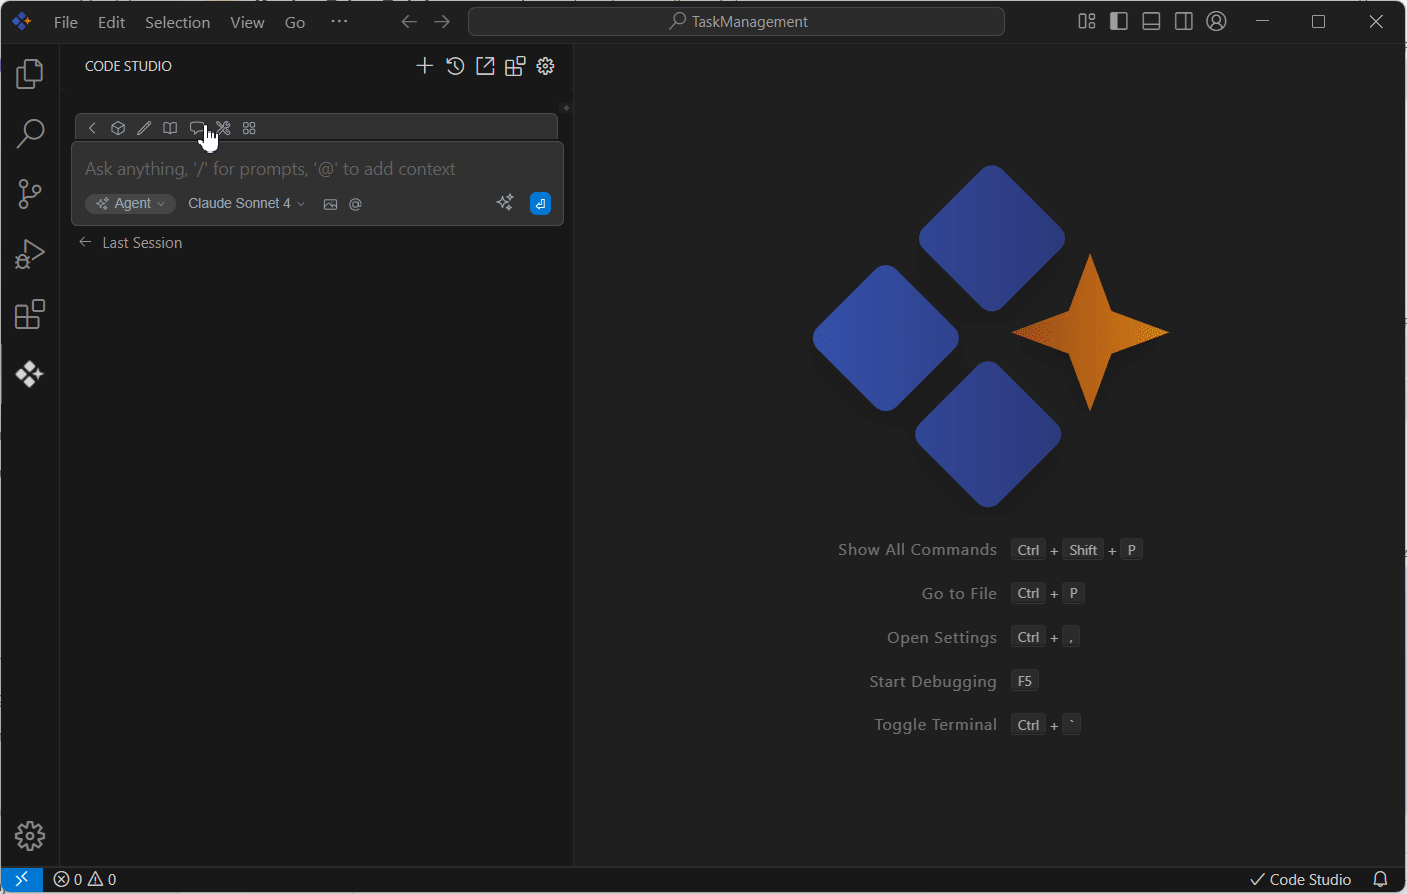Click the pencil edit icon in chat toolbar
The height and width of the screenshot is (894, 1407).
(x=144, y=128)
